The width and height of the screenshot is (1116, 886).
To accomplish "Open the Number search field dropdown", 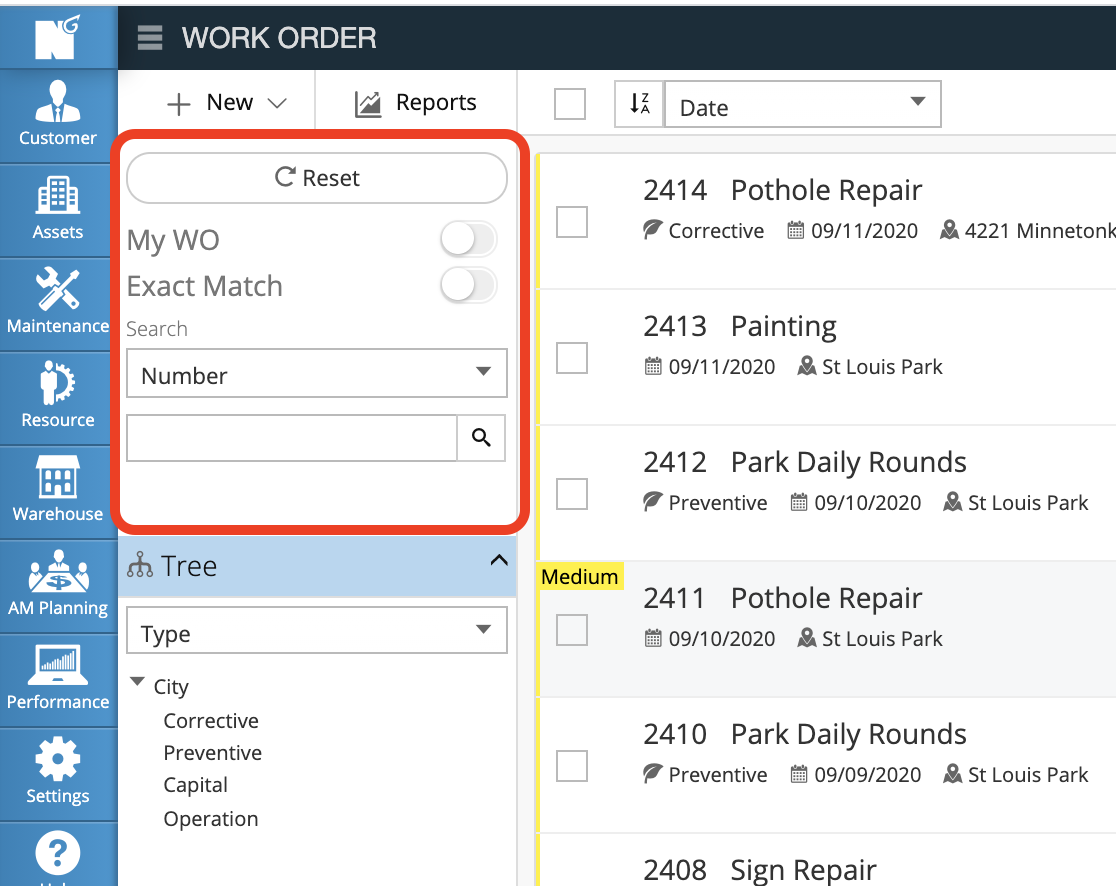I will (316, 375).
